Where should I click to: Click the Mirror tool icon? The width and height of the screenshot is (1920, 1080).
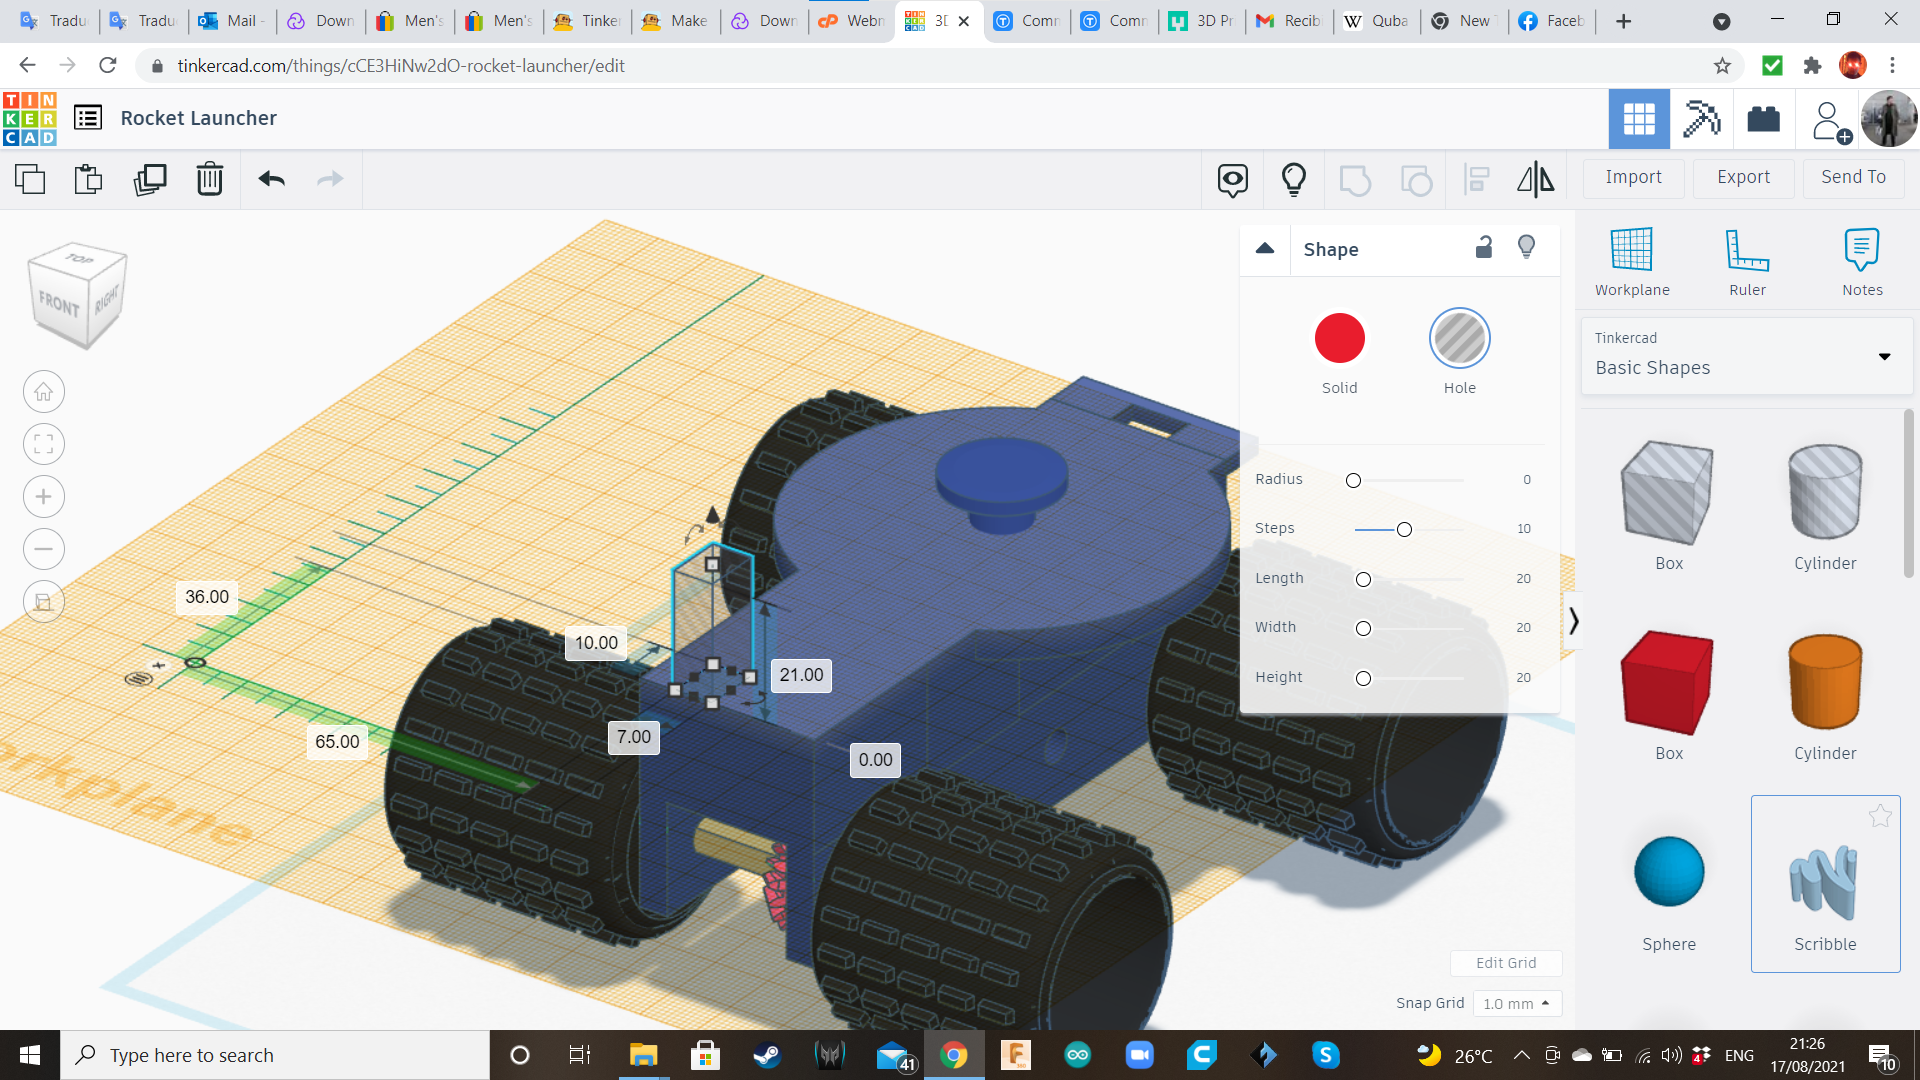(x=1535, y=179)
